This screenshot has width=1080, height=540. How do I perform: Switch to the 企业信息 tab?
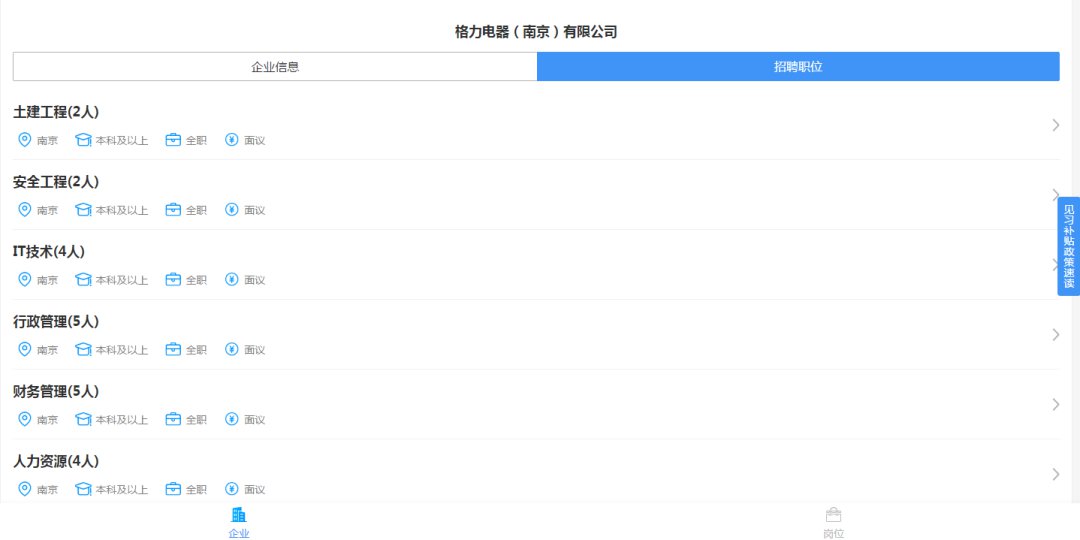point(275,67)
